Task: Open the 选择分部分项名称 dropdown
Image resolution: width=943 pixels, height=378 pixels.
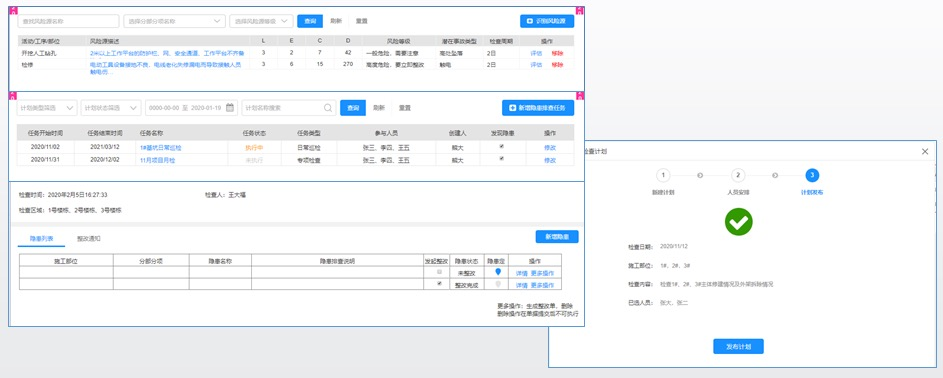Action: (174, 21)
